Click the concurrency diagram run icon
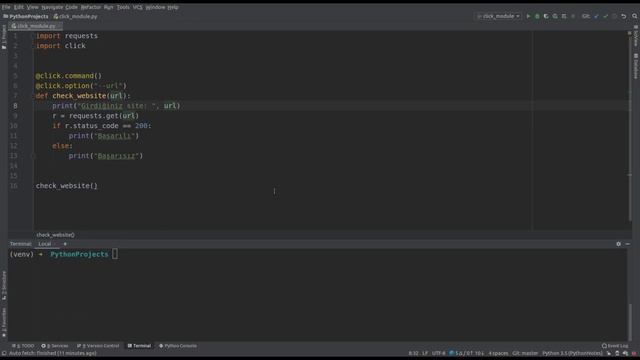Image resolution: width=640 pixels, height=360 pixels. click(x=564, y=16)
